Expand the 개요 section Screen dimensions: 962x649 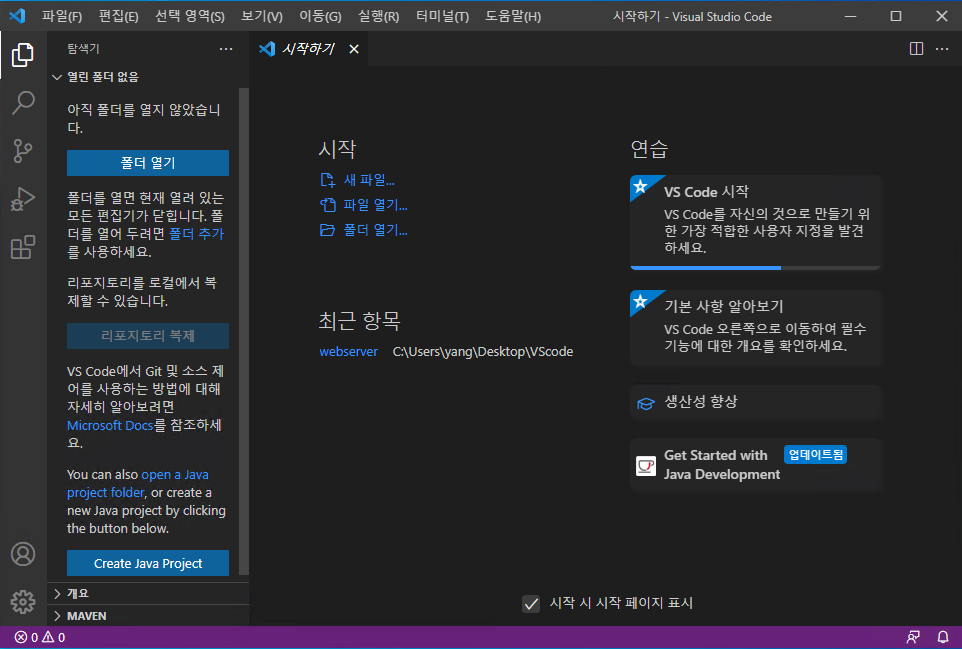[148, 593]
